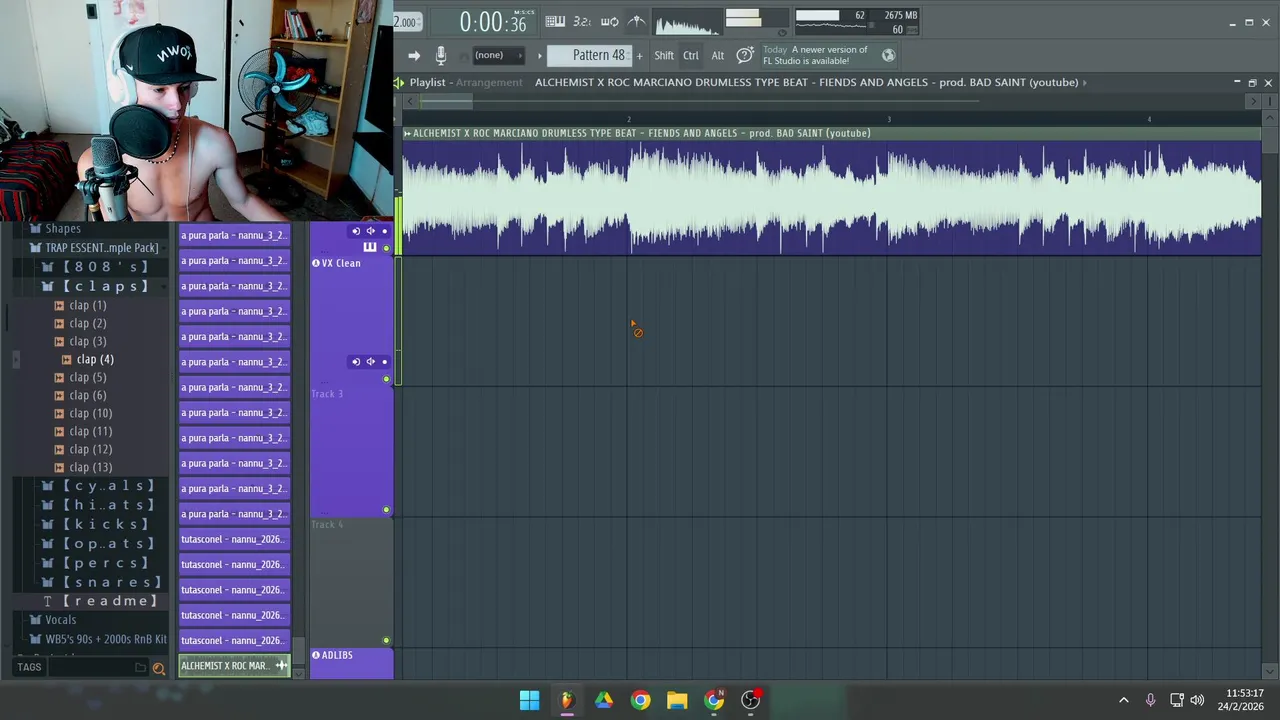Toggle Alt key indicator button
The height and width of the screenshot is (720, 1280).
717,56
